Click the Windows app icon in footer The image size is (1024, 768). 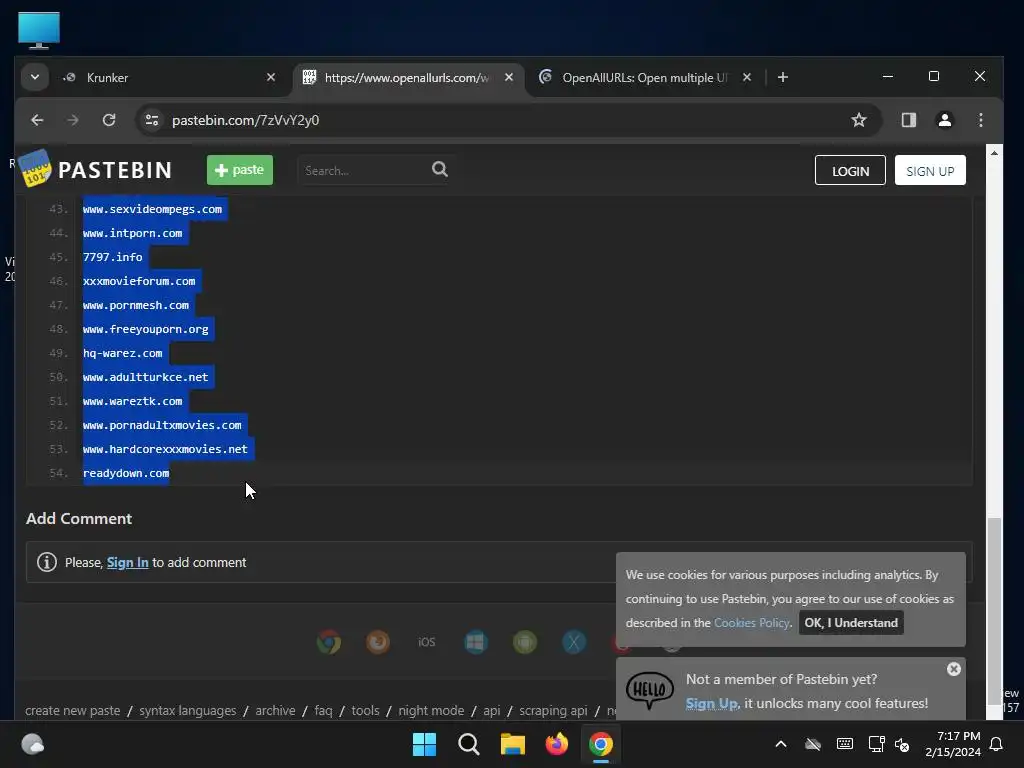tap(475, 642)
